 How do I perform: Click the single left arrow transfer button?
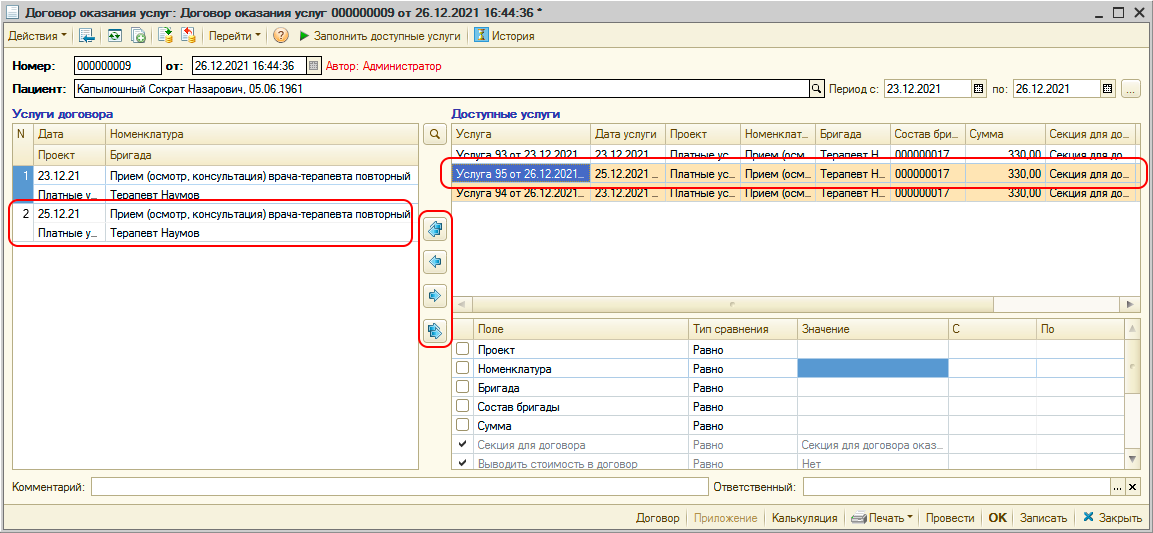[x=435, y=262]
